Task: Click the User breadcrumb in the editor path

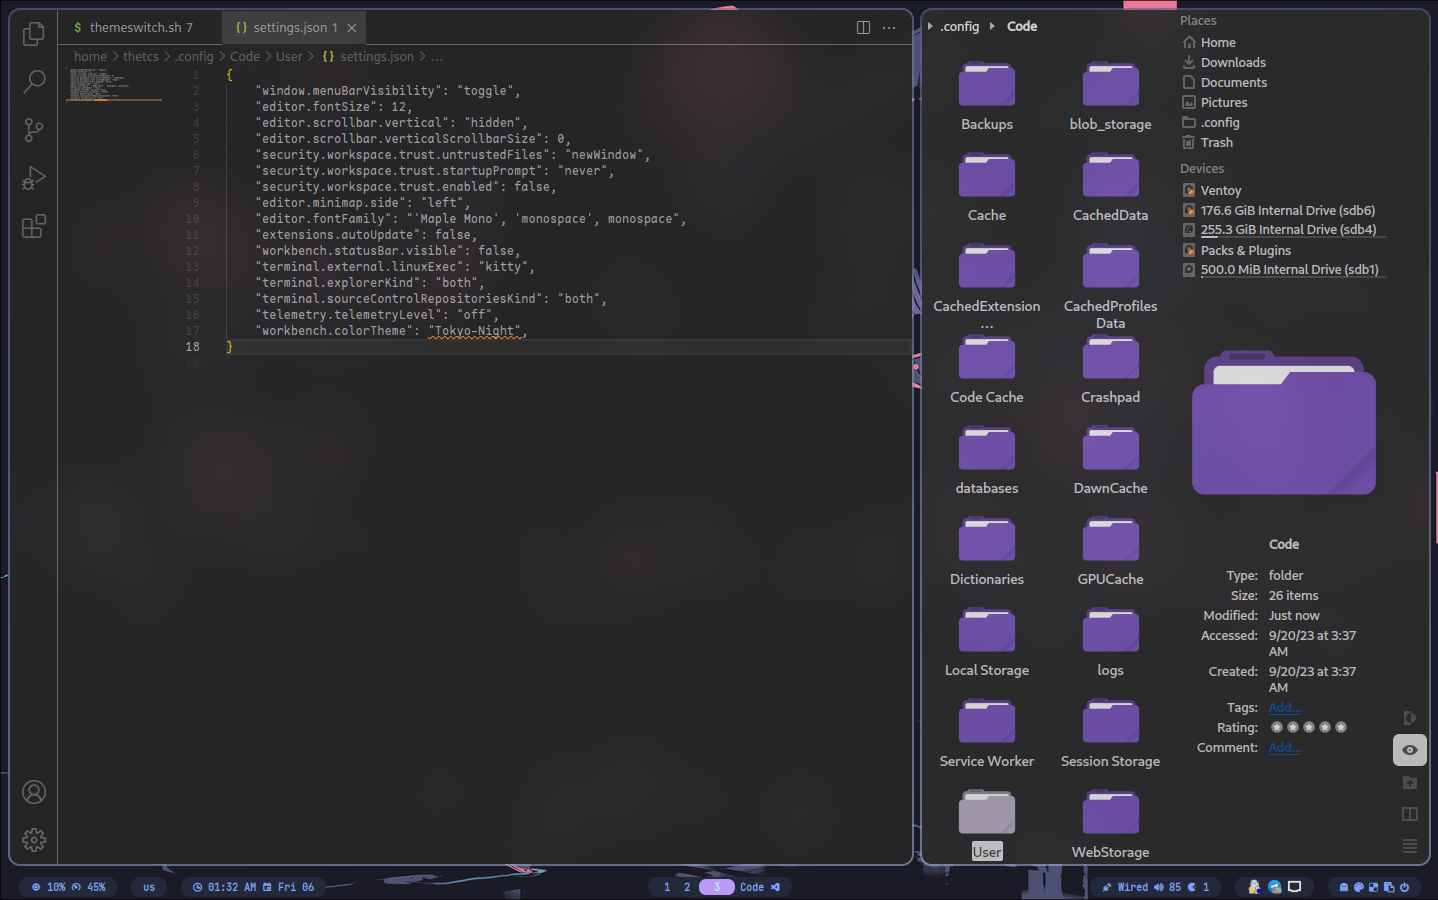Action: coord(289,56)
